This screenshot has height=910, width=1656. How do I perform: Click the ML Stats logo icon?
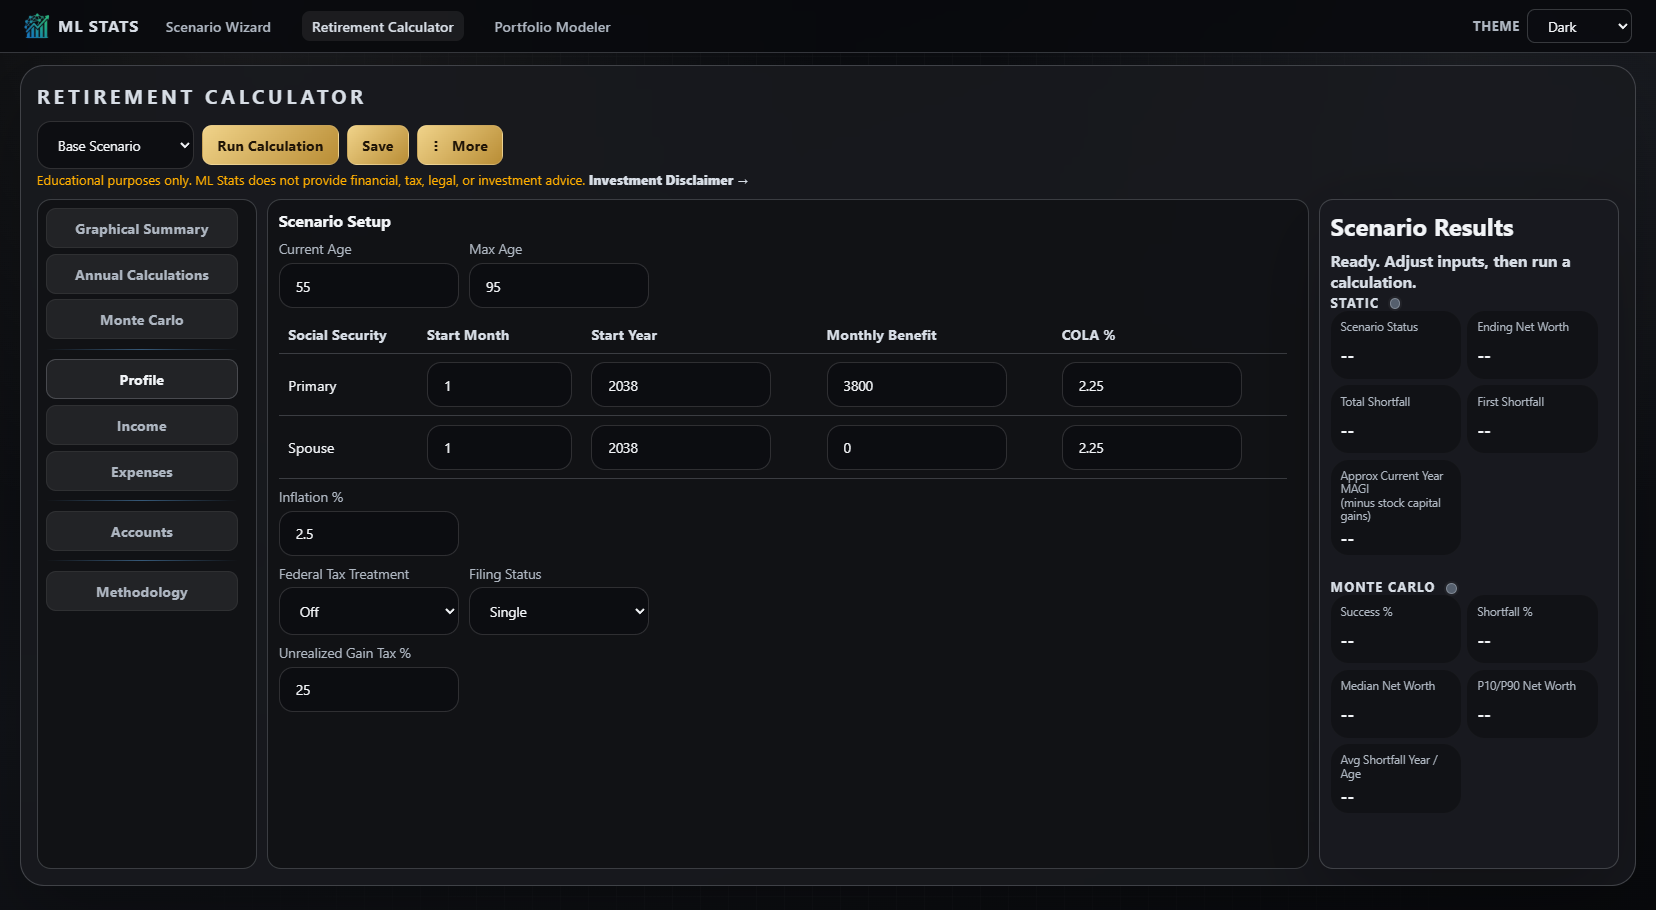point(37,26)
